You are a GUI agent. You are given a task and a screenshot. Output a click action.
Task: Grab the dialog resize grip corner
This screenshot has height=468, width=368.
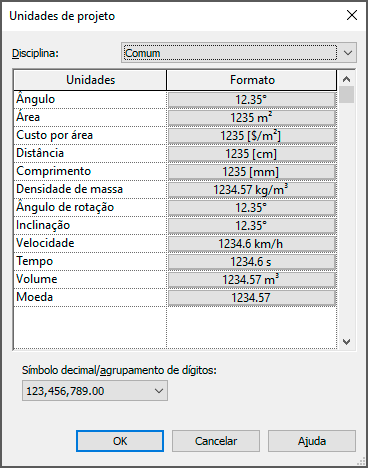[x=361, y=461]
